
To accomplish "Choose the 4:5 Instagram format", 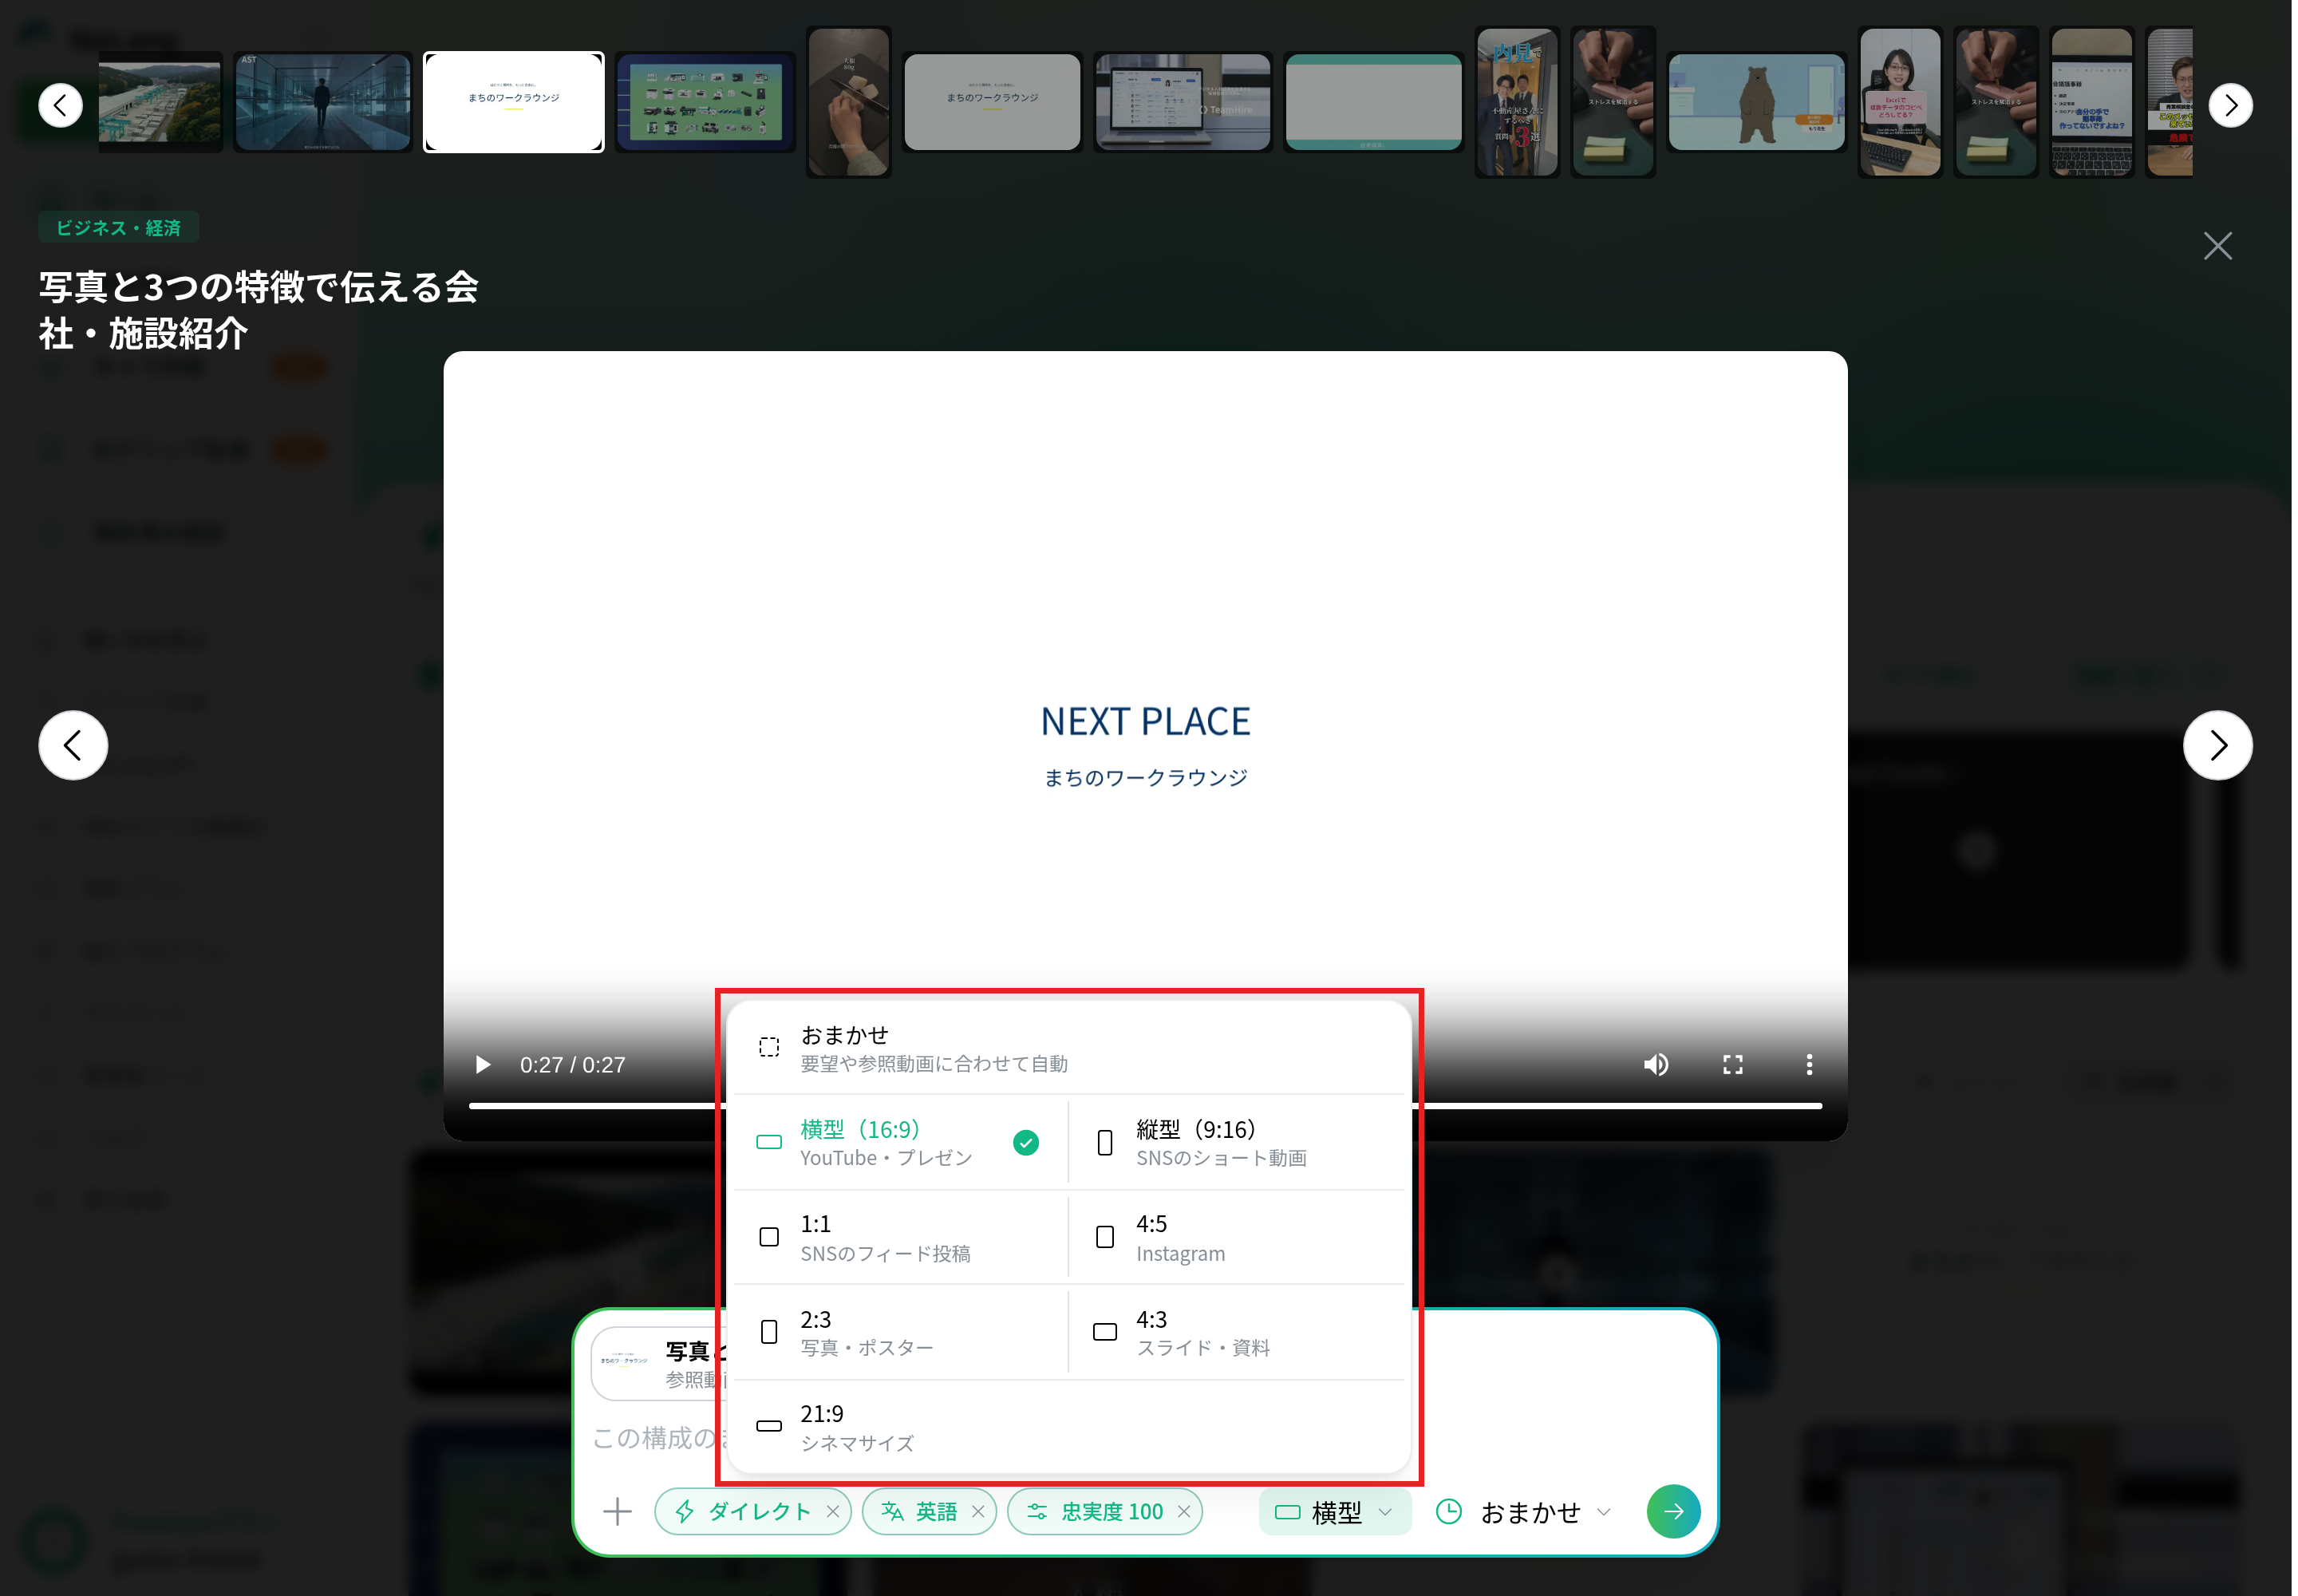I will (x=1237, y=1237).
